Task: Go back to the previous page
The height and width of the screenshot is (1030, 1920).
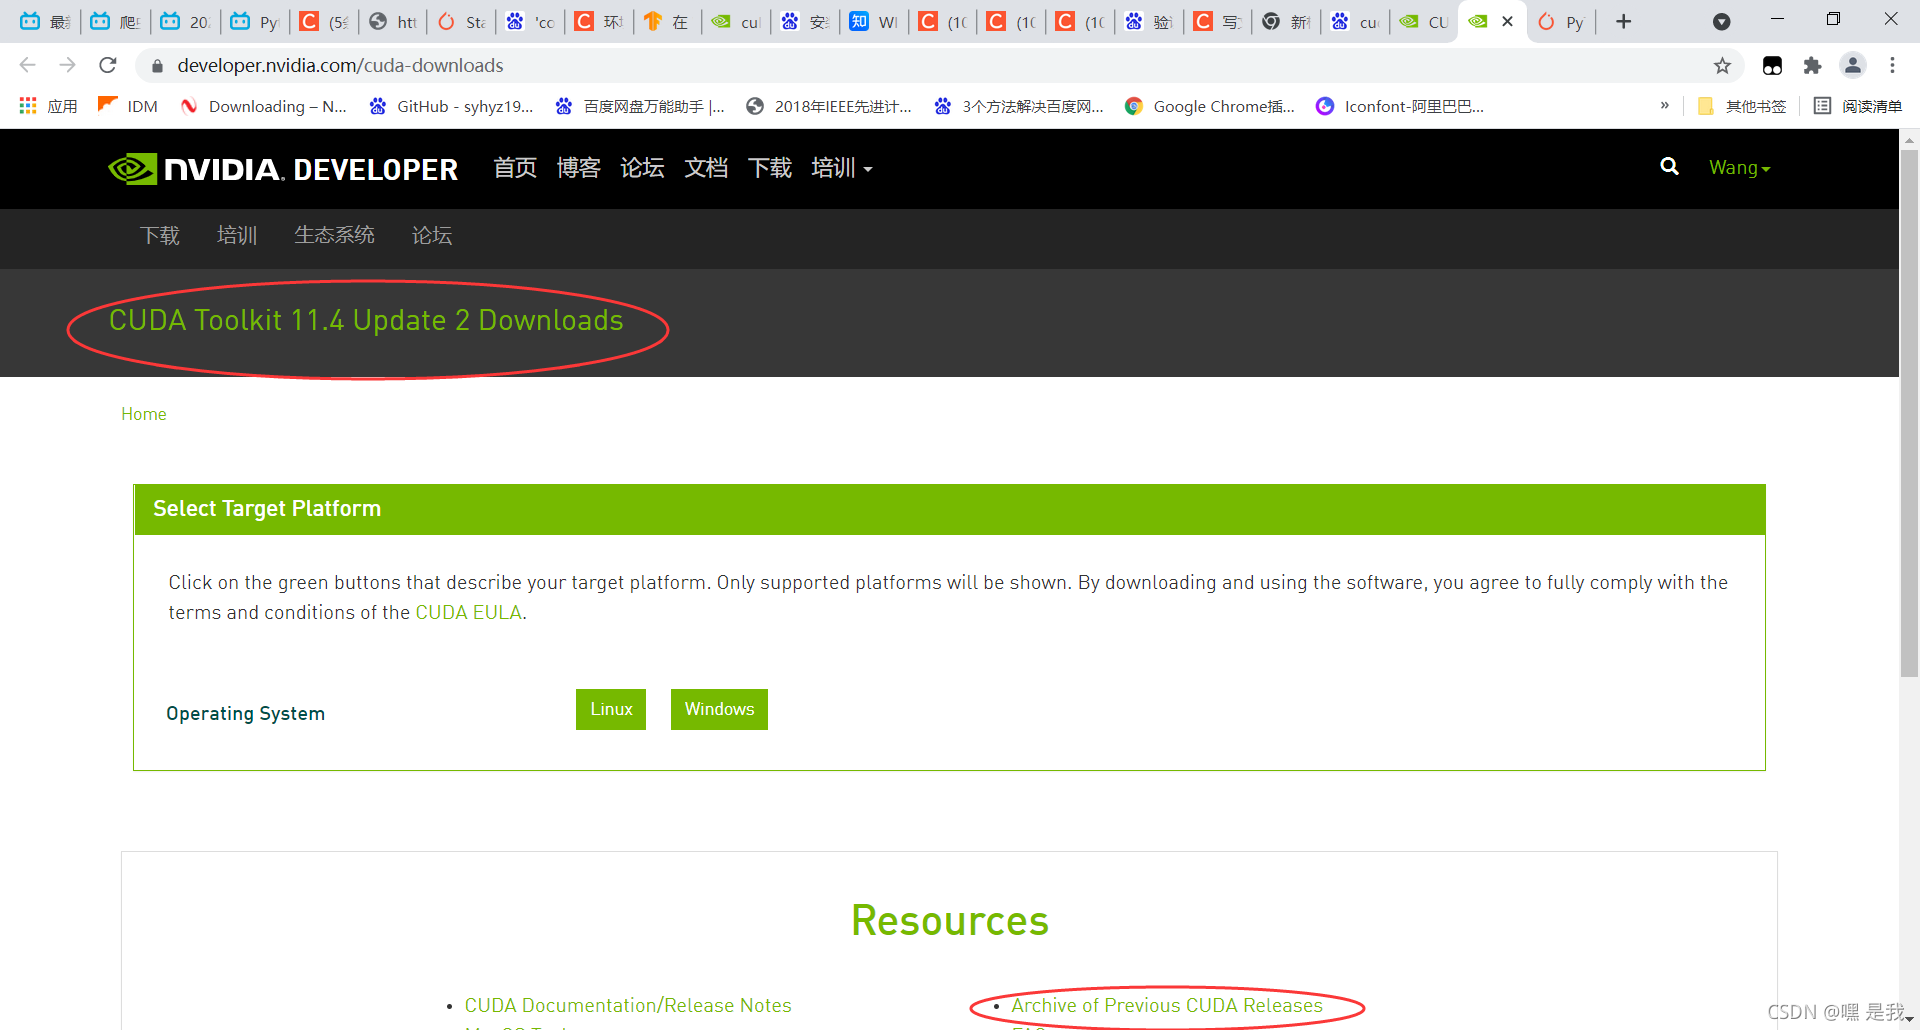Action: coord(28,65)
